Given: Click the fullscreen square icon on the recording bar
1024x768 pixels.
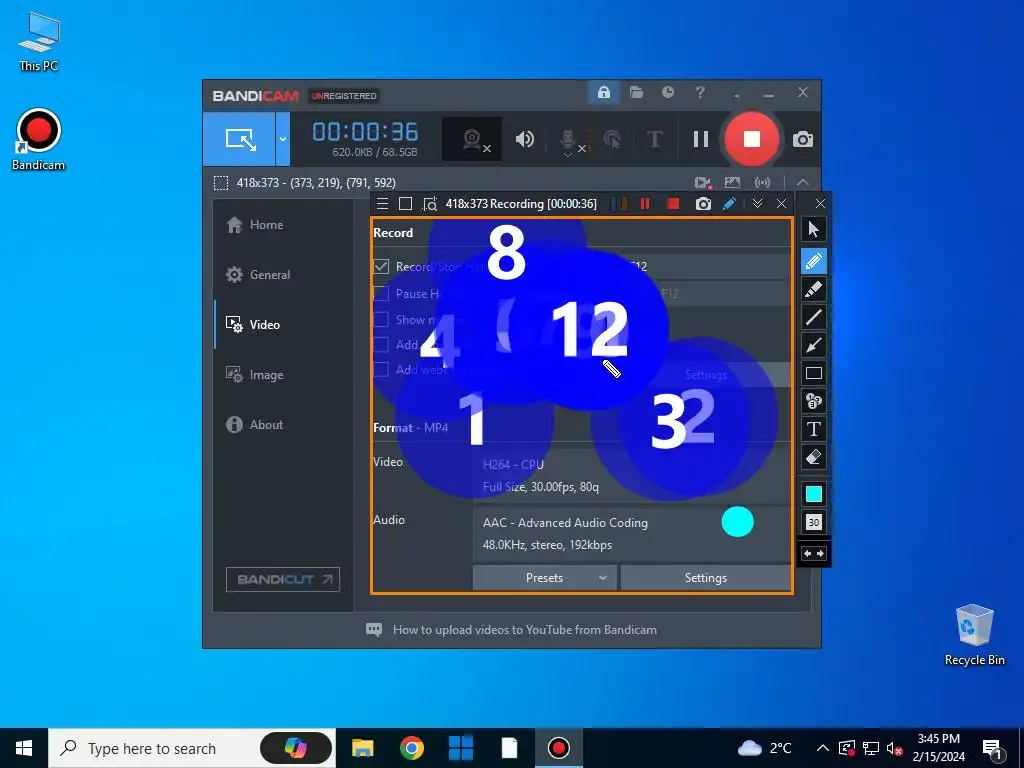Looking at the screenshot, I should (406, 204).
